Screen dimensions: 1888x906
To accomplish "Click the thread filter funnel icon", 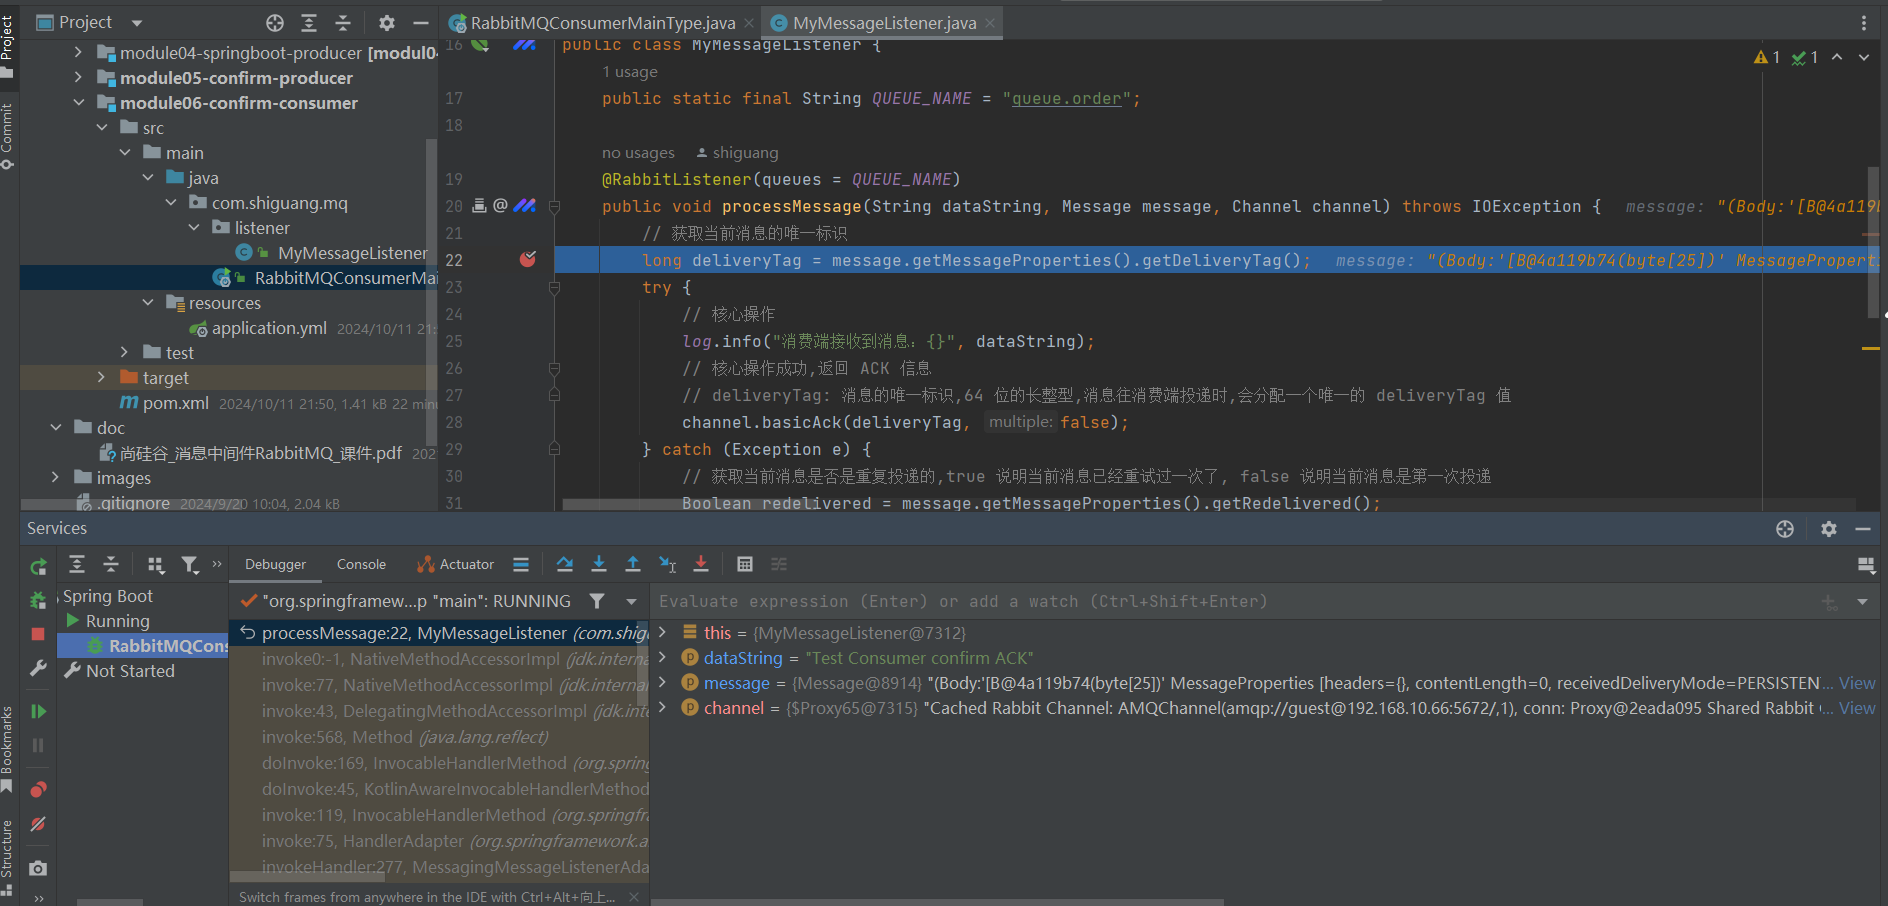I will (x=597, y=601).
